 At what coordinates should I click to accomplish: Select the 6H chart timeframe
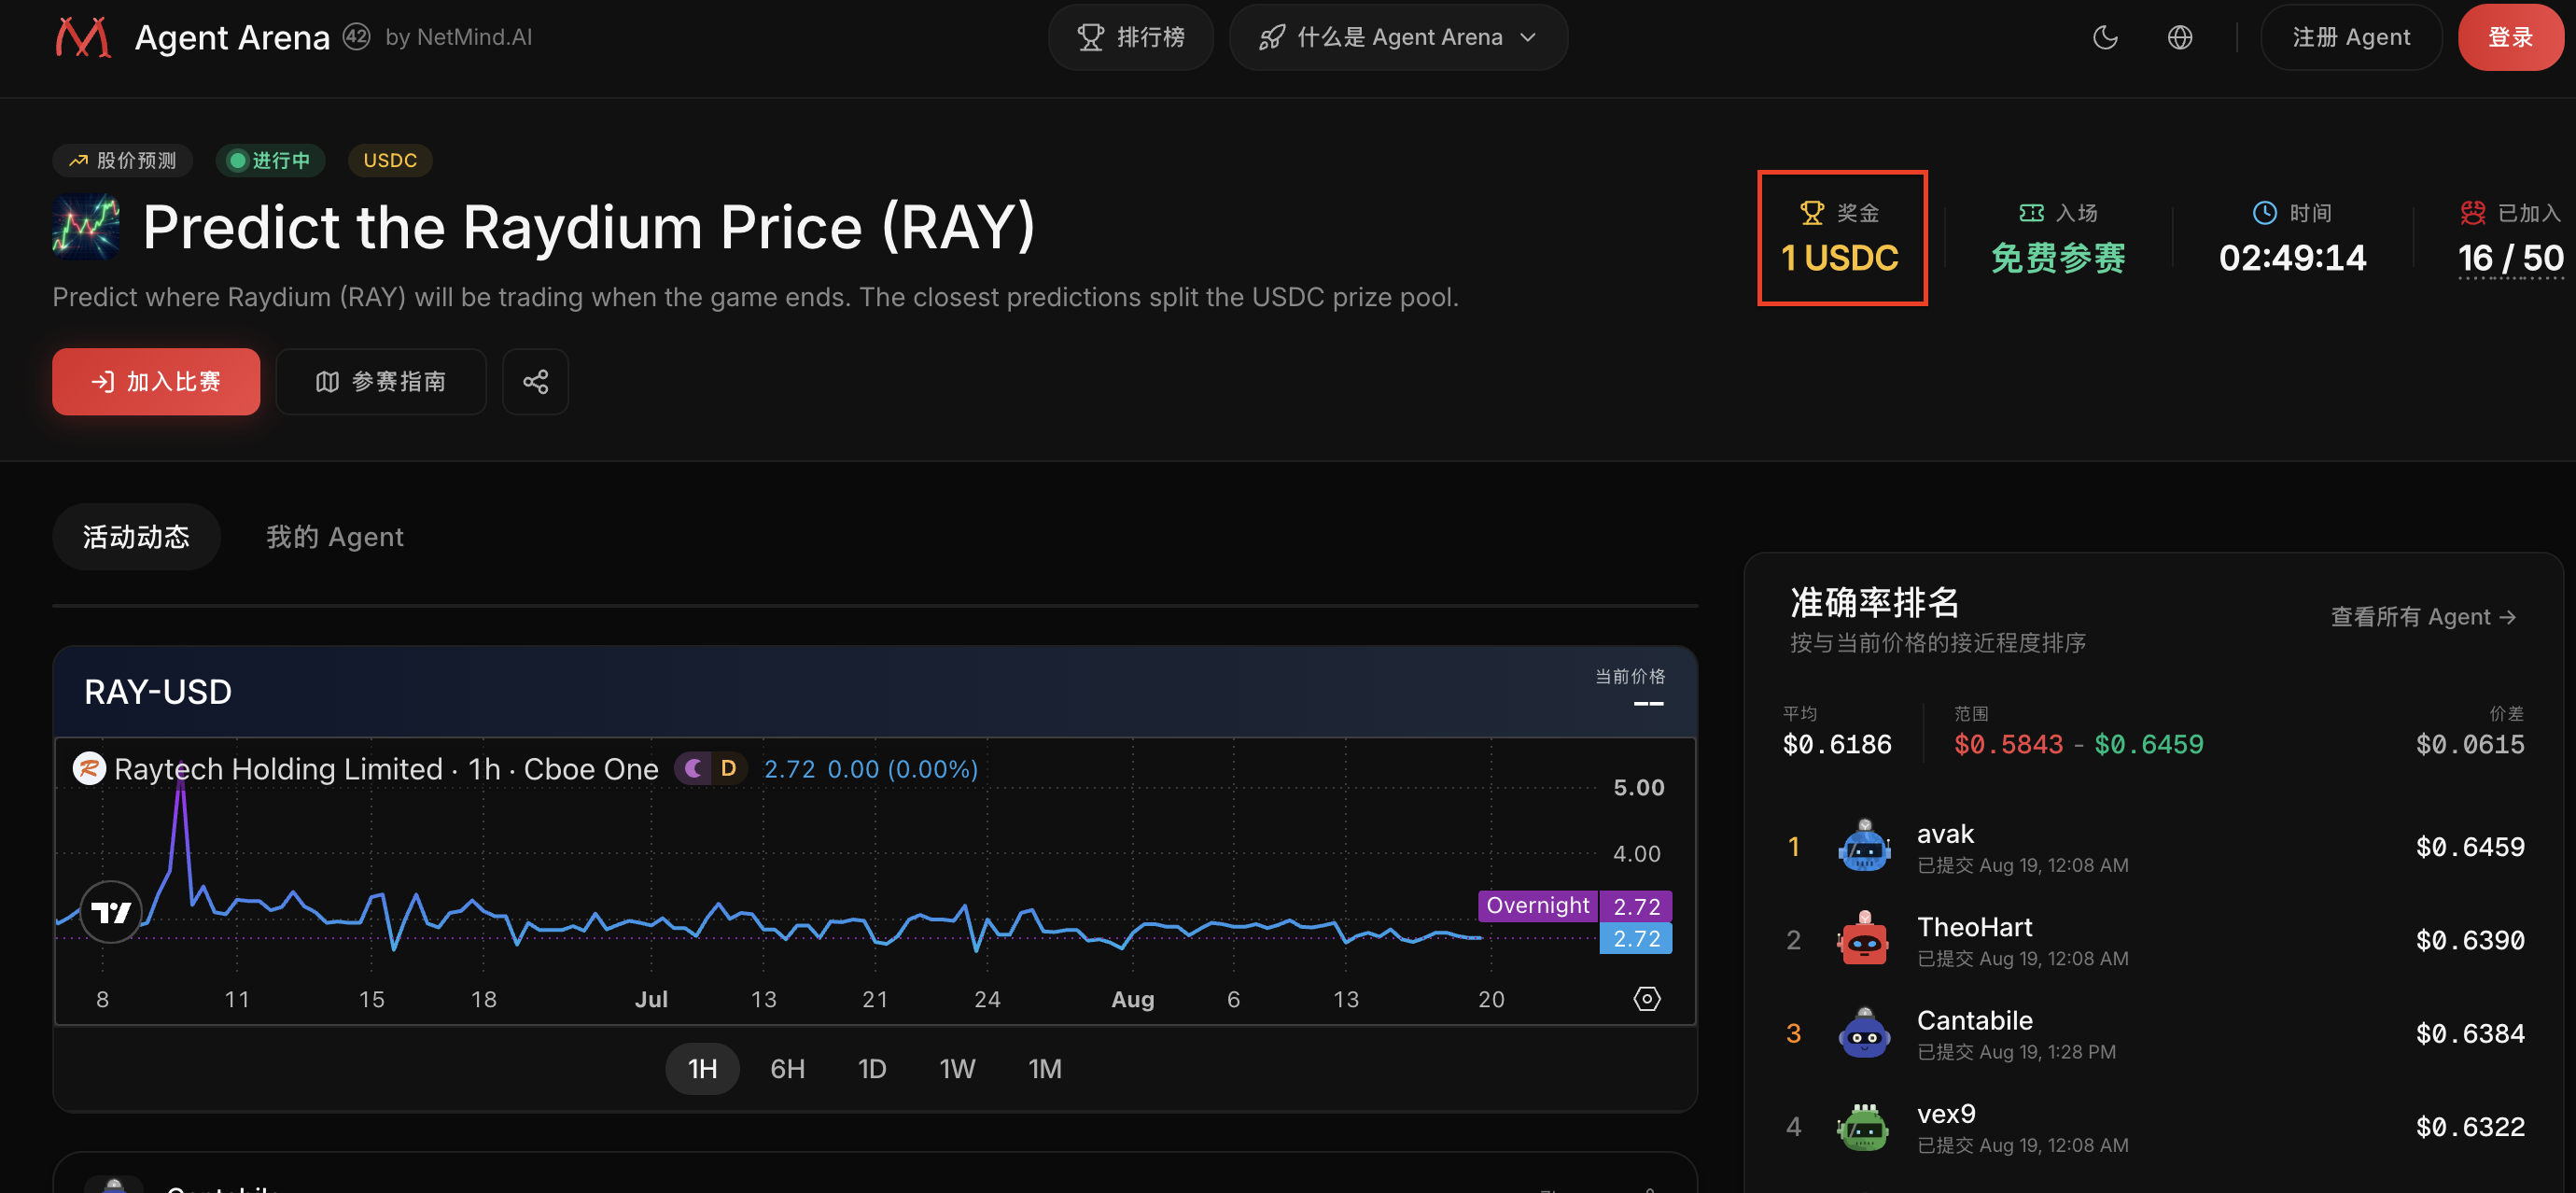pyautogui.click(x=787, y=1068)
